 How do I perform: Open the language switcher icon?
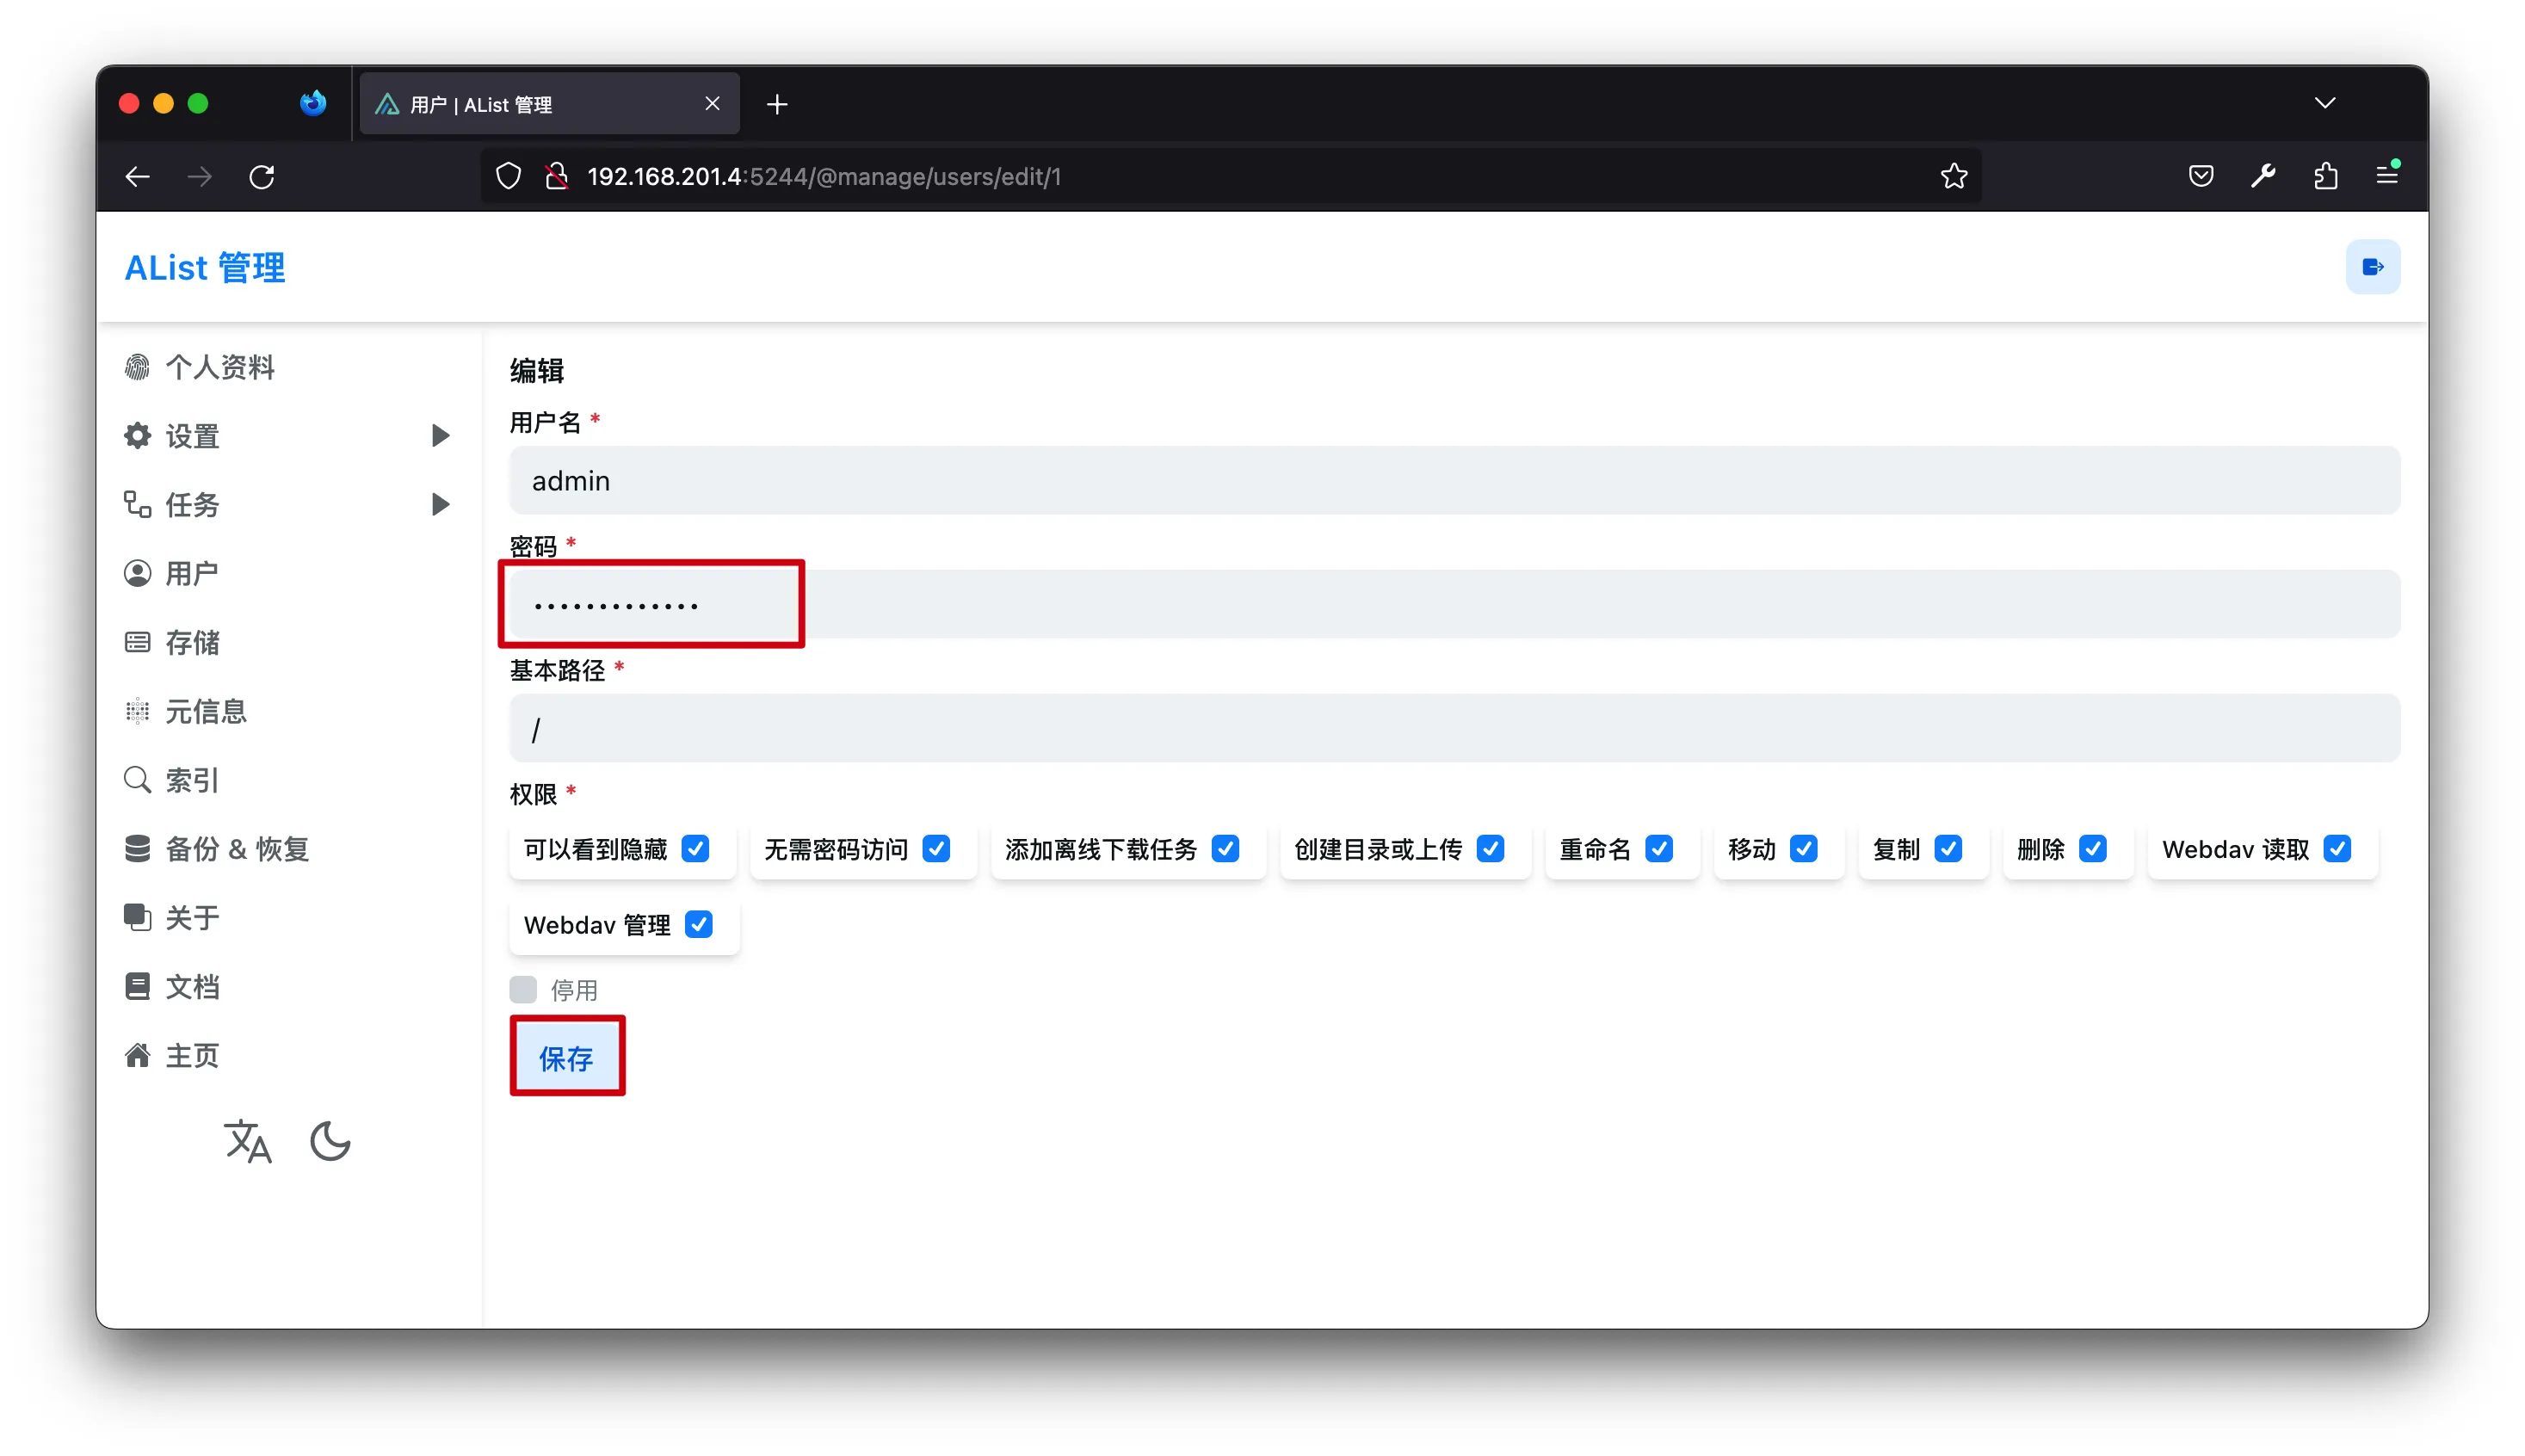tap(247, 1142)
